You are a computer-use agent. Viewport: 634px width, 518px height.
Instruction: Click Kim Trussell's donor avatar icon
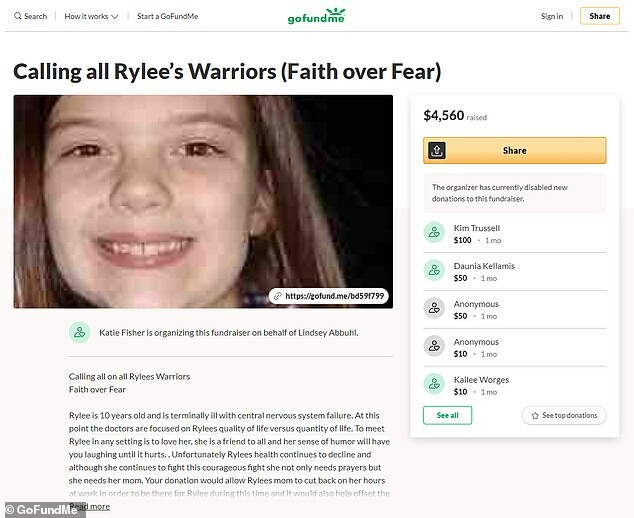click(434, 233)
